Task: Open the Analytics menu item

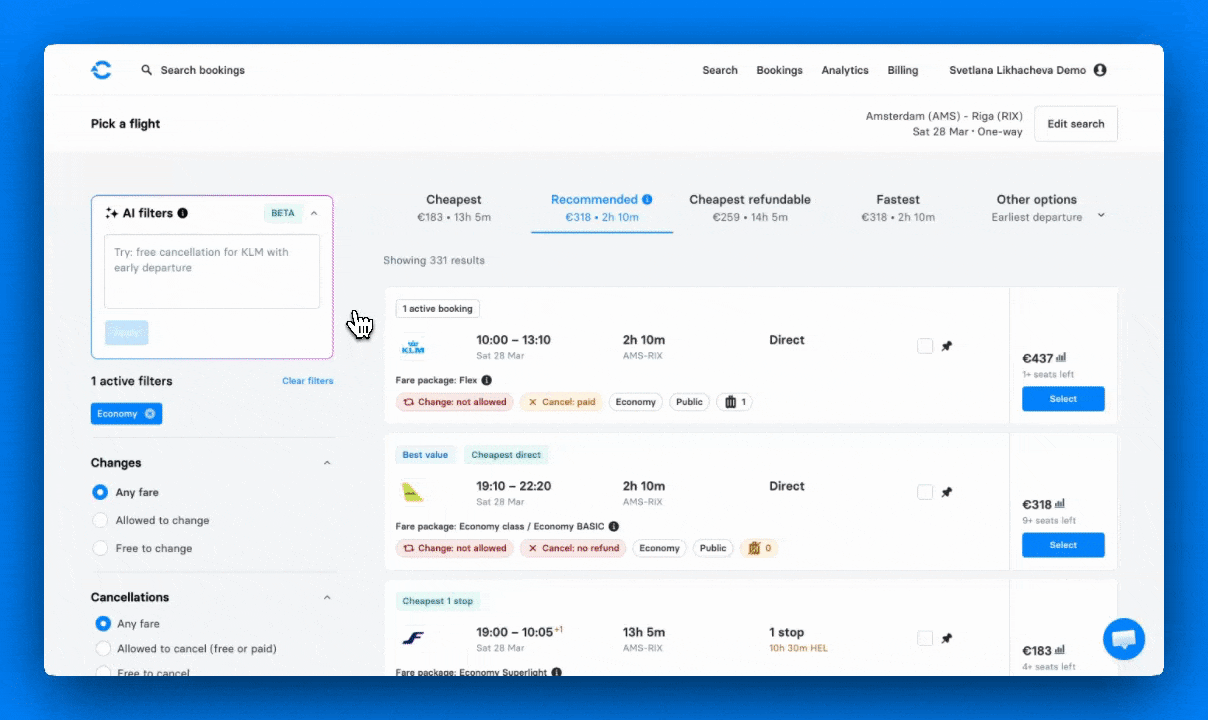Action: pos(844,70)
